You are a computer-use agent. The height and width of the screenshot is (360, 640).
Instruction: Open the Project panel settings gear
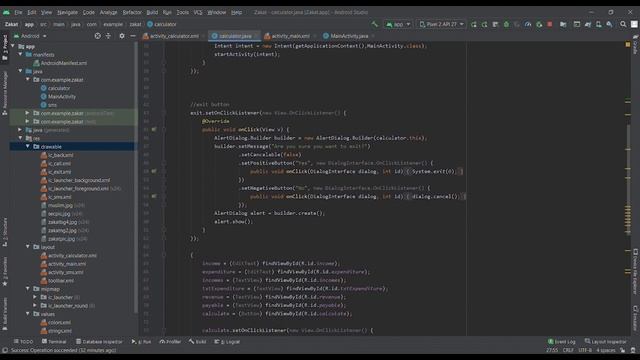122,36
